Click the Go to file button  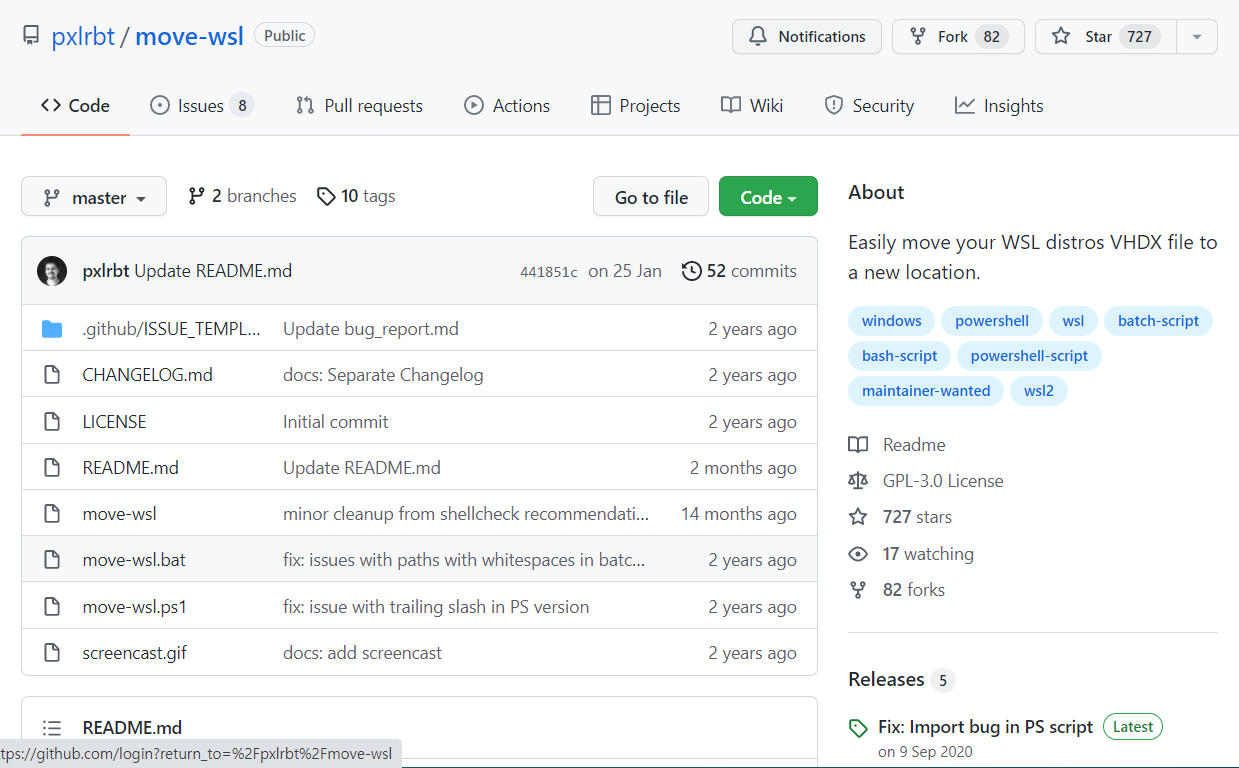651,197
